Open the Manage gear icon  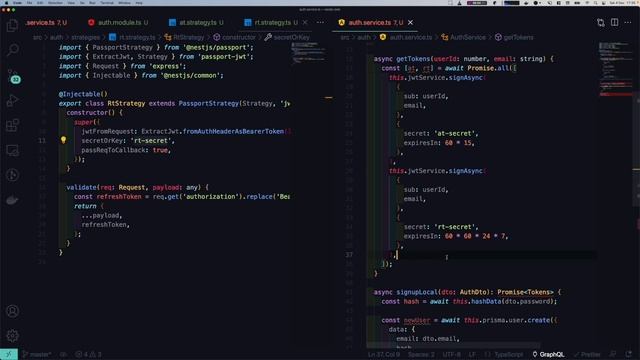(x=13, y=336)
